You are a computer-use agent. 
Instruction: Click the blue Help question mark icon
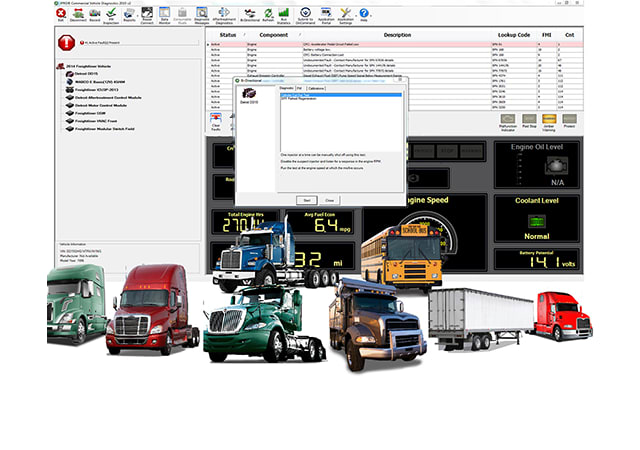pos(364,15)
